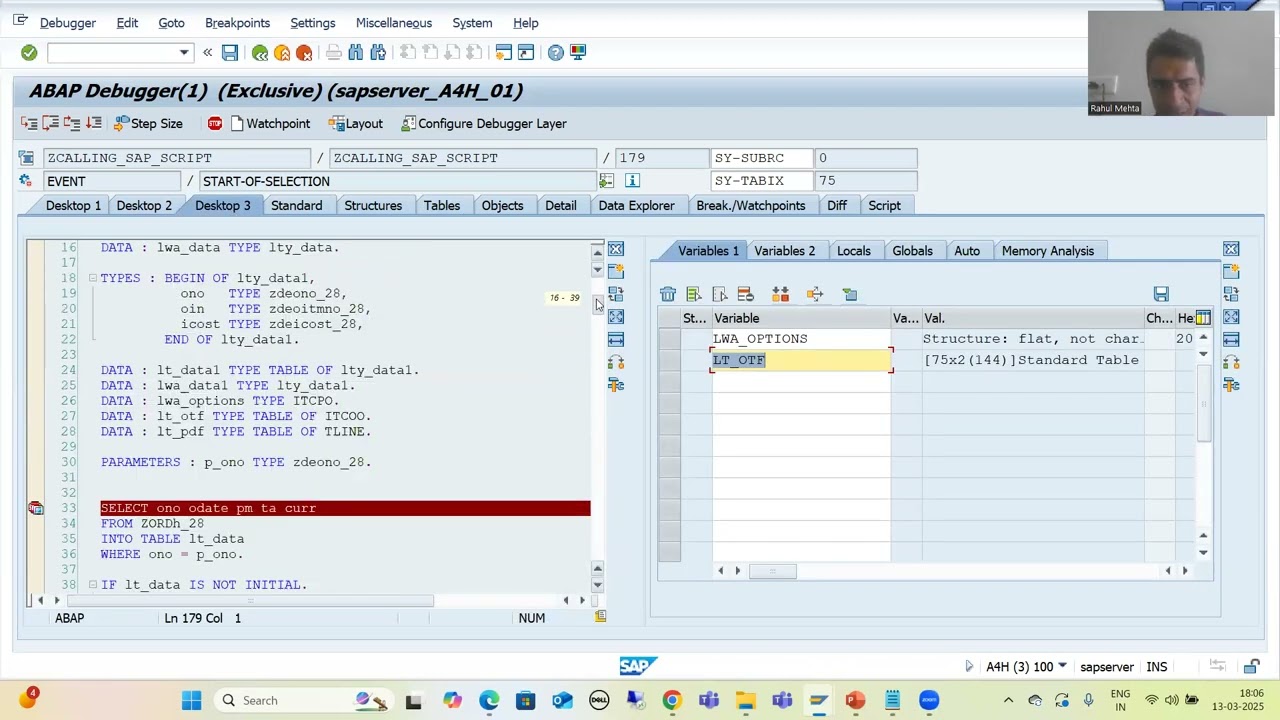Switch to the Locals tab
Viewport: 1280px width, 720px height.
853,251
